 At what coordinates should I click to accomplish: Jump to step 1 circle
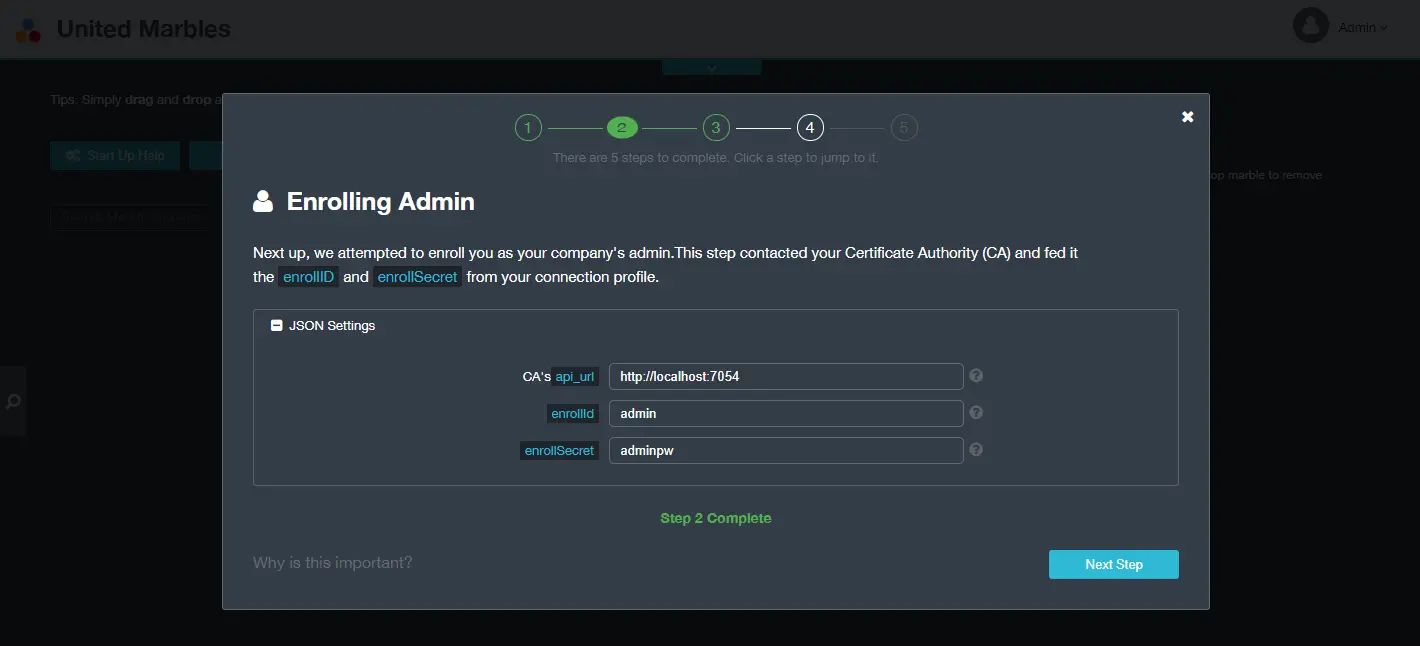click(x=528, y=128)
